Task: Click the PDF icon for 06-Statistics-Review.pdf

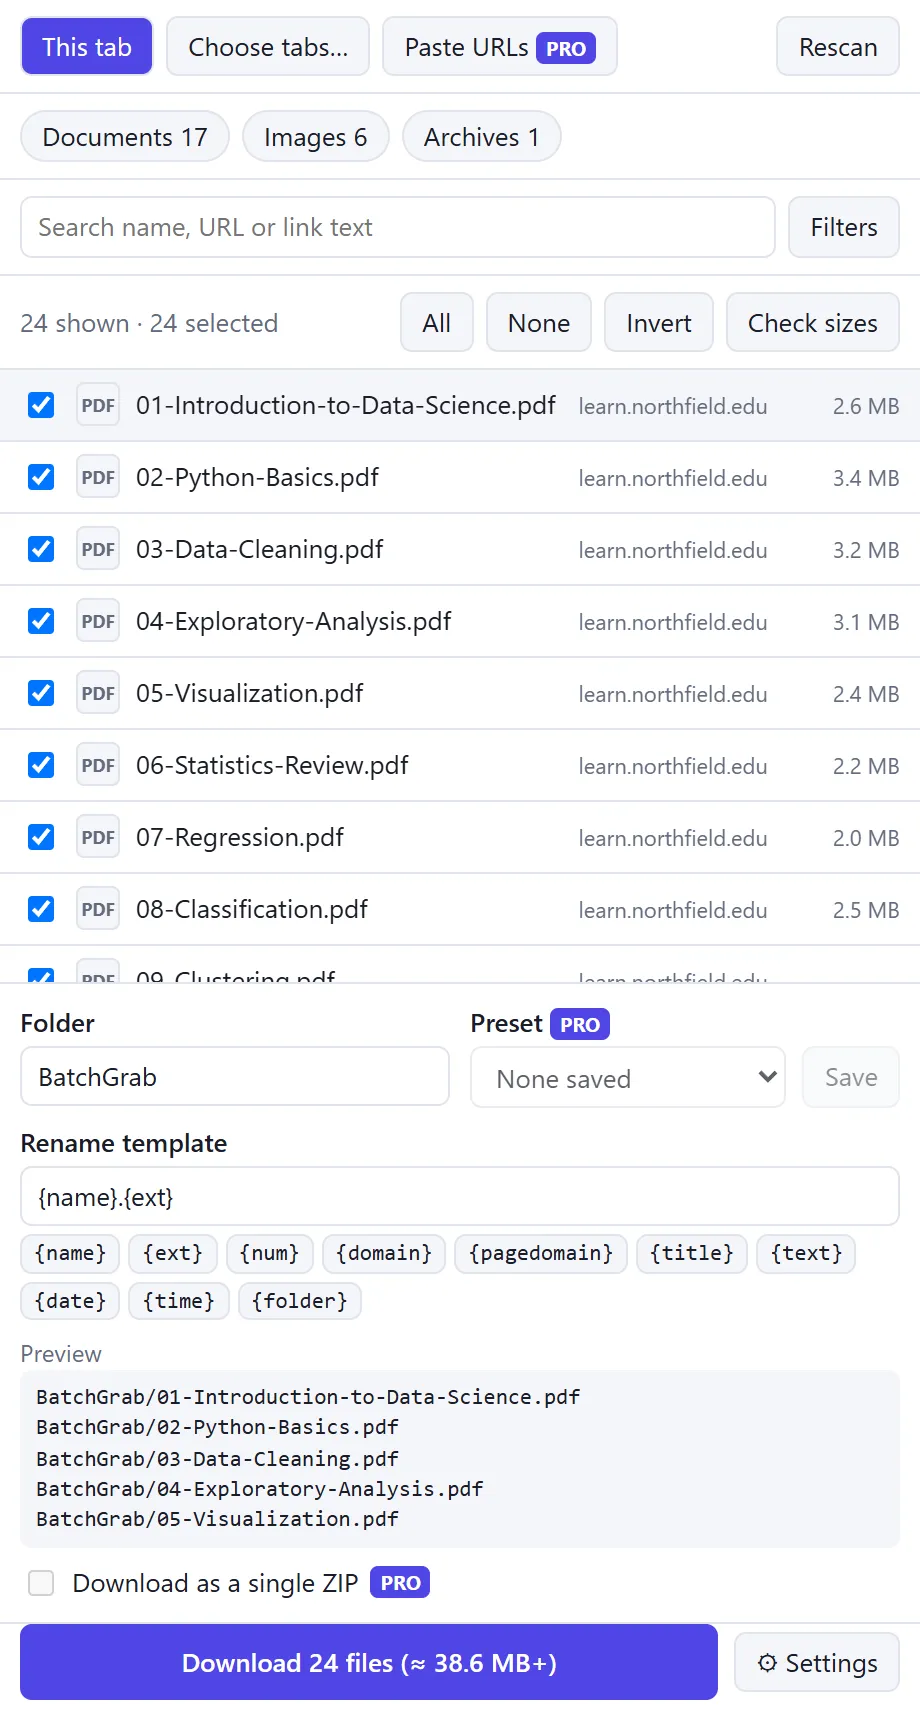Action: [x=98, y=765]
